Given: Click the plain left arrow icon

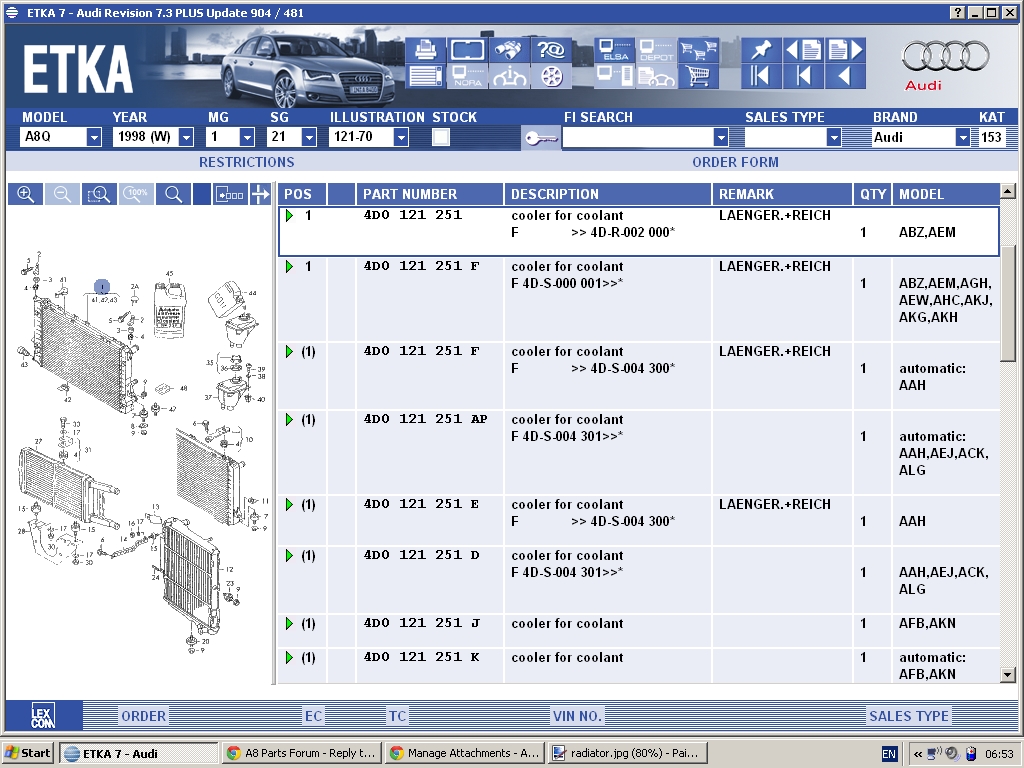Looking at the screenshot, I should point(844,76).
